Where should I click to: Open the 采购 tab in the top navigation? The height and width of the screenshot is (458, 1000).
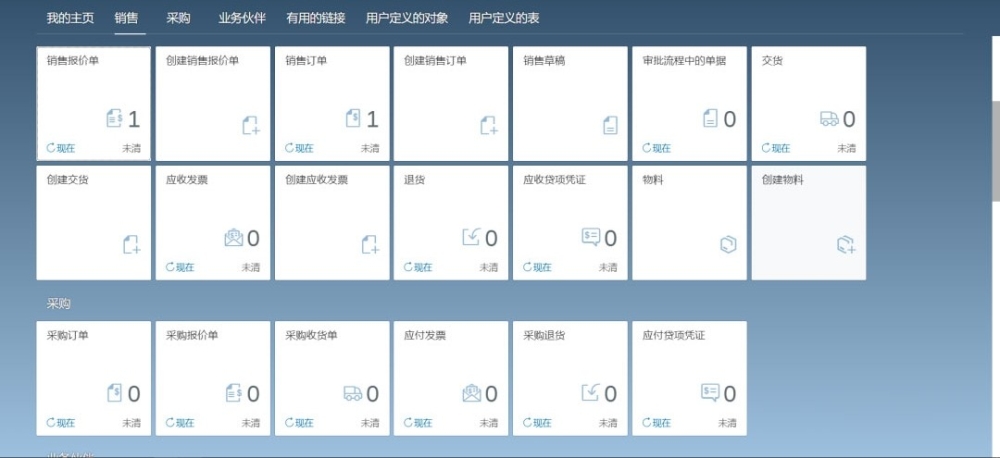pyautogui.click(x=178, y=18)
